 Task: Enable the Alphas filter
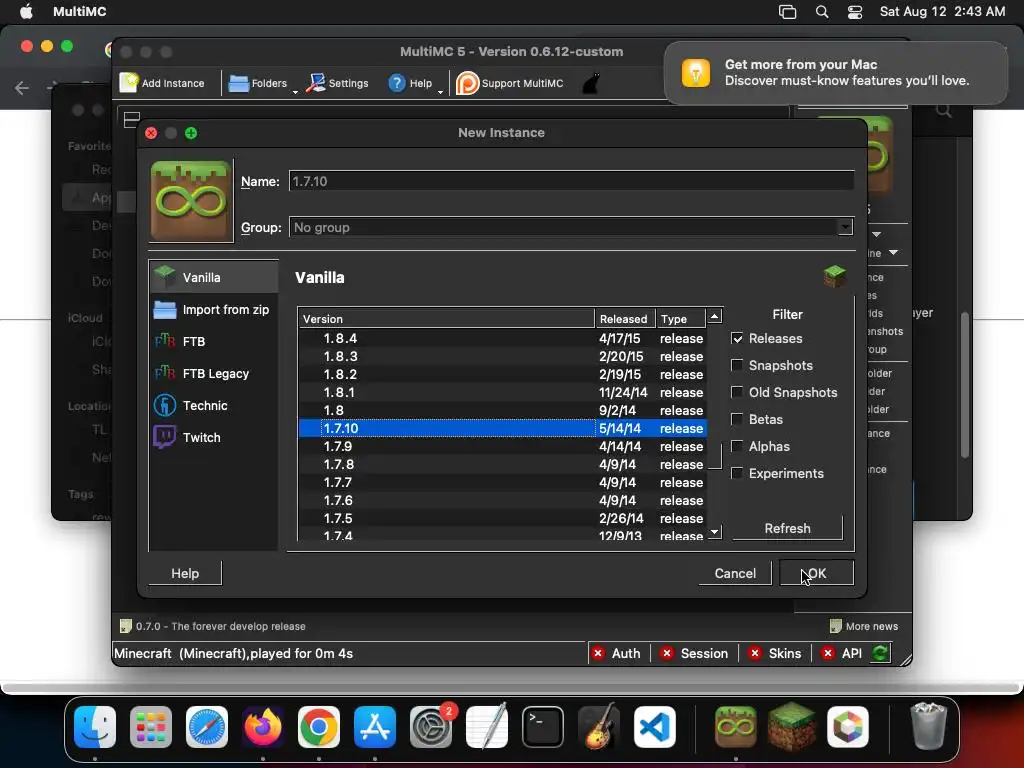click(737, 446)
